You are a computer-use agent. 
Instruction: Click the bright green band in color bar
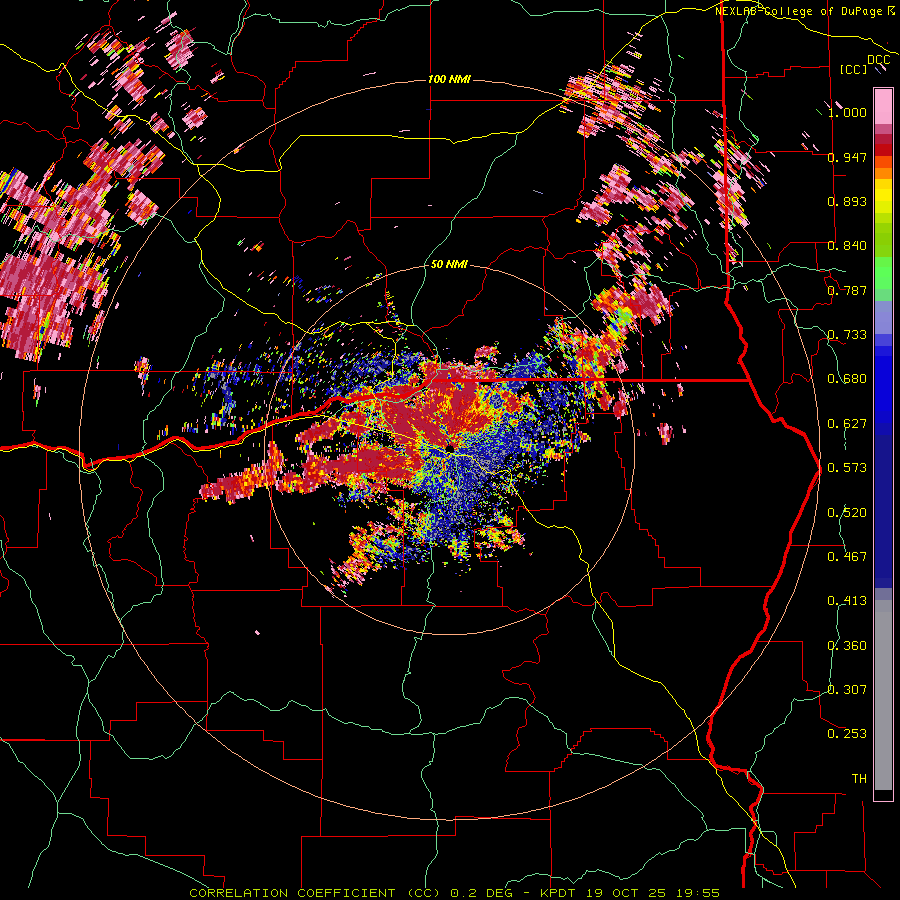[x=883, y=272]
